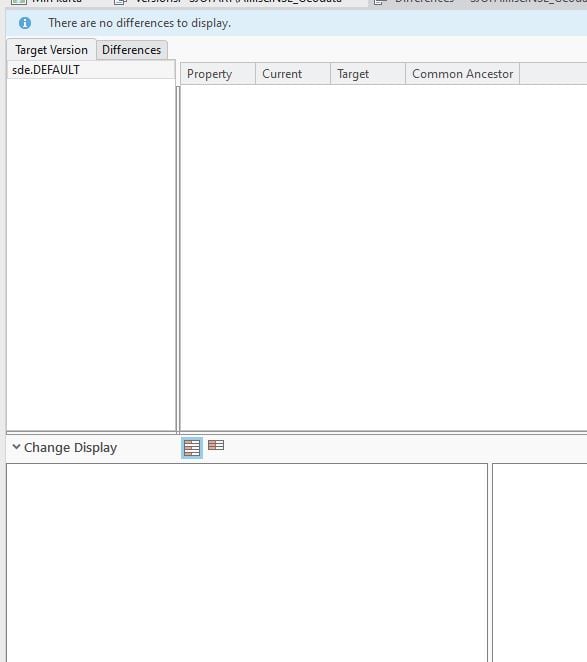
Task: Click the Common Ancestor column header
Action: click(x=463, y=74)
